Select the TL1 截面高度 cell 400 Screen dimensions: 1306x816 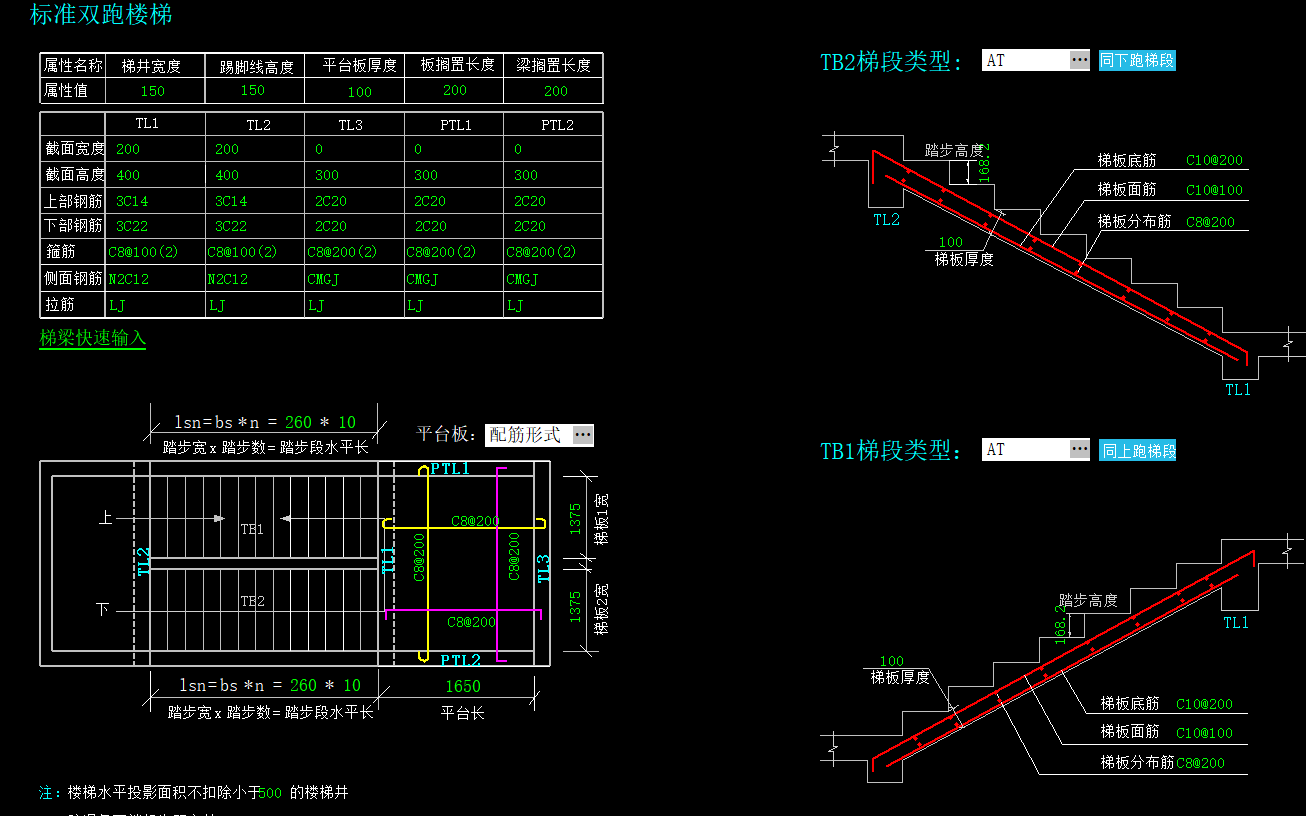click(x=128, y=175)
